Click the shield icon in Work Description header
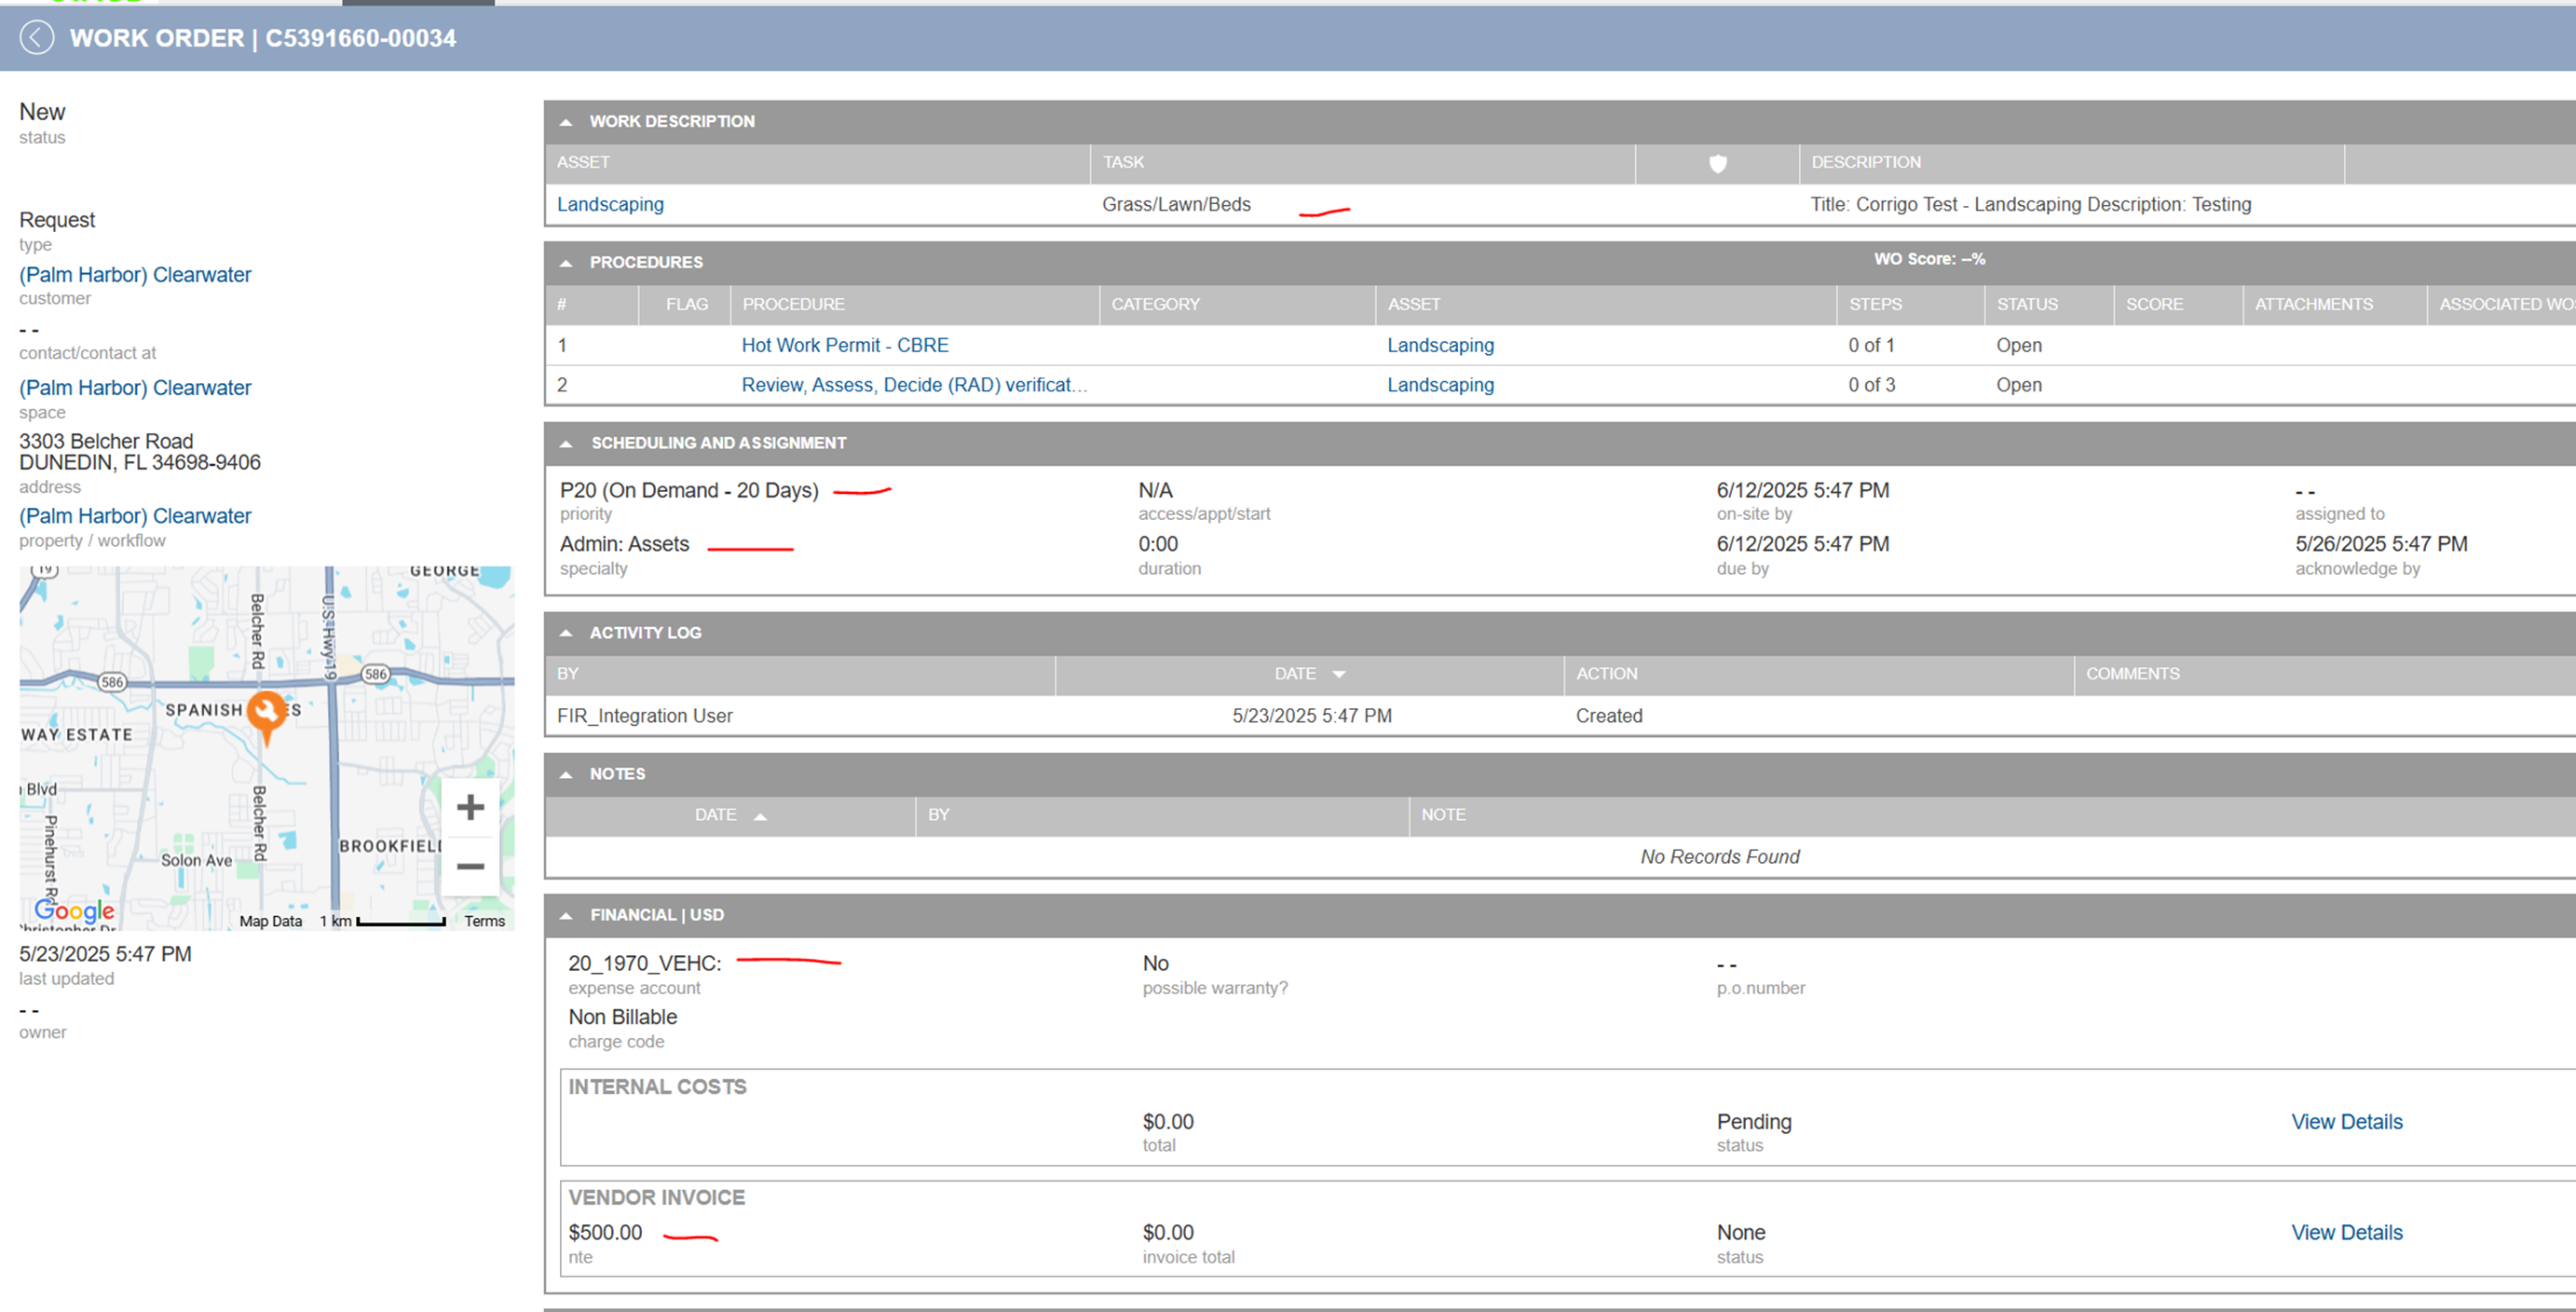 1717,163
